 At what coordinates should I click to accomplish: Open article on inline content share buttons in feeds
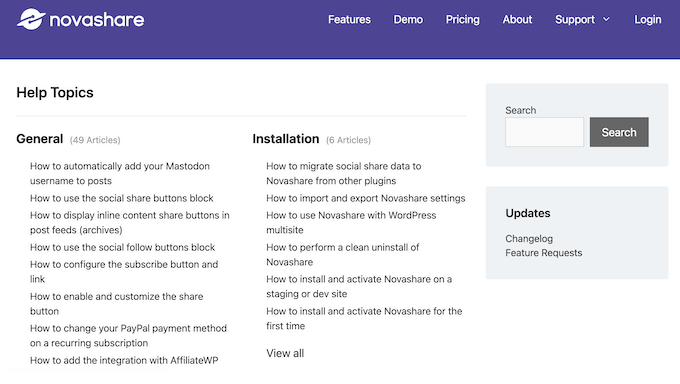(x=130, y=223)
